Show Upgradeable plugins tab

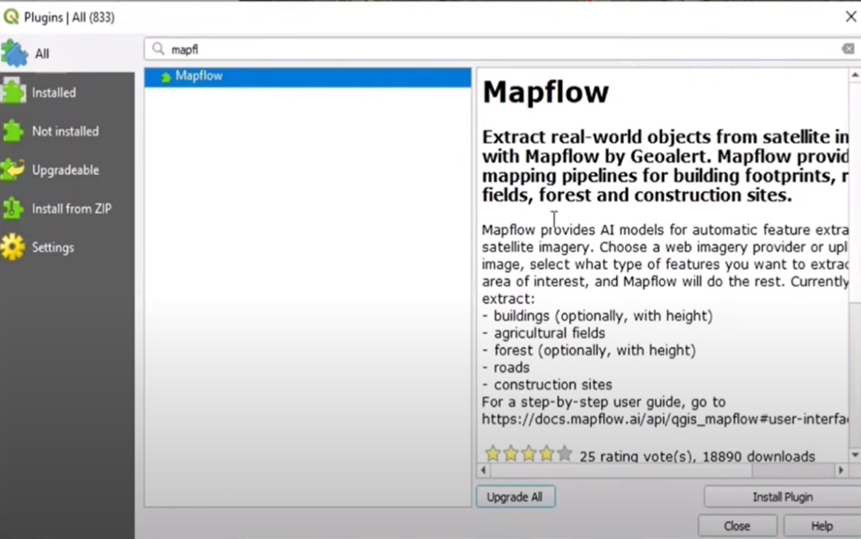point(67,170)
